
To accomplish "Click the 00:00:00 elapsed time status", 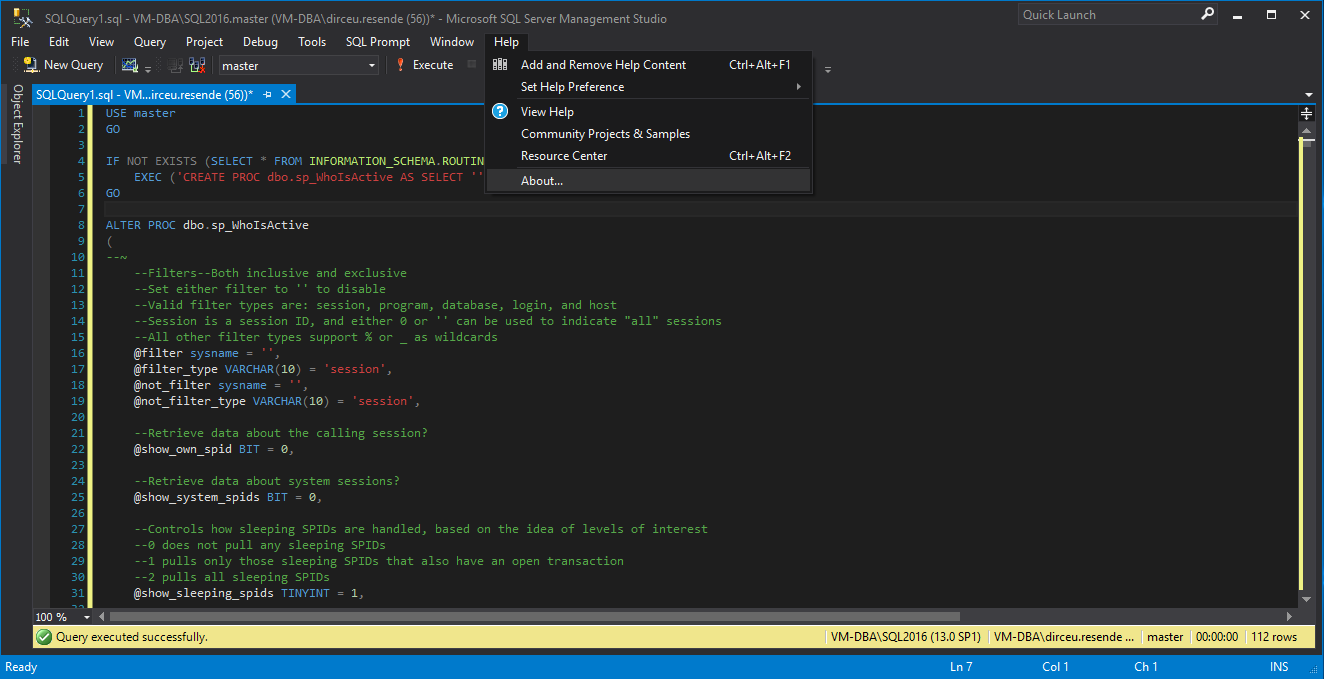I will (1217, 637).
